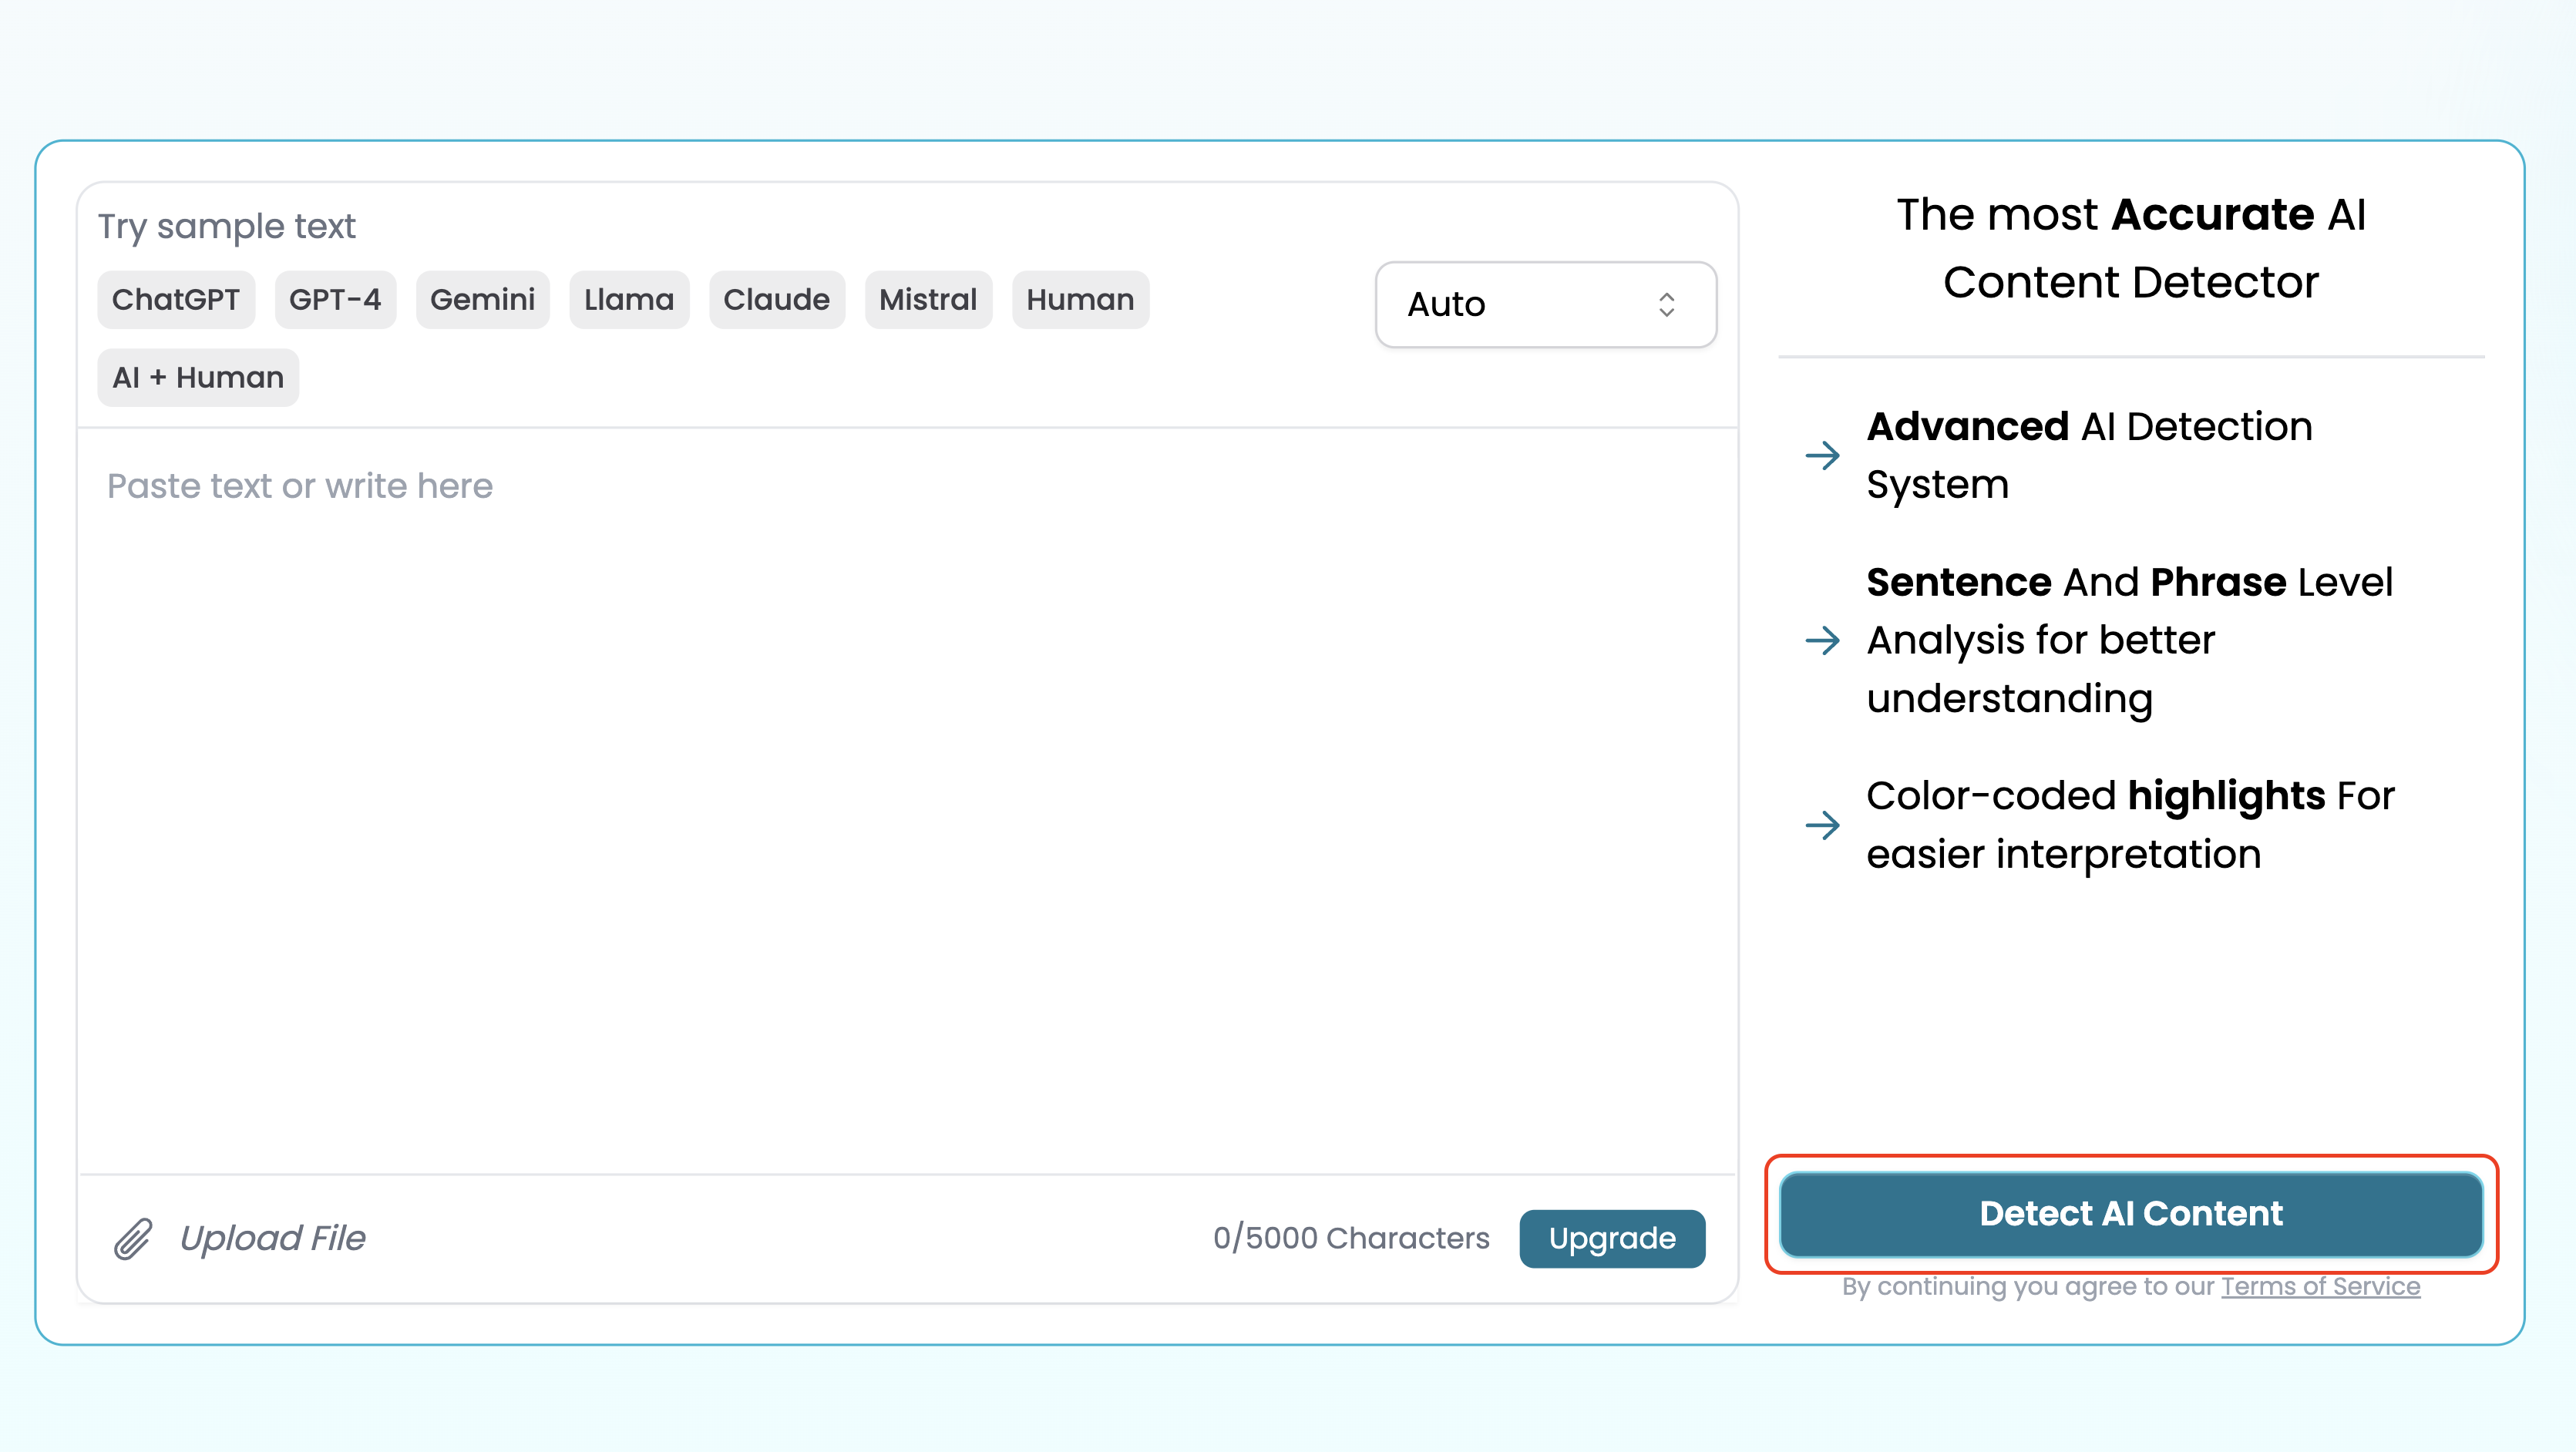This screenshot has width=2576, height=1452.
Task: Click Color-coded highlights feature text
Action: tap(2130, 825)
